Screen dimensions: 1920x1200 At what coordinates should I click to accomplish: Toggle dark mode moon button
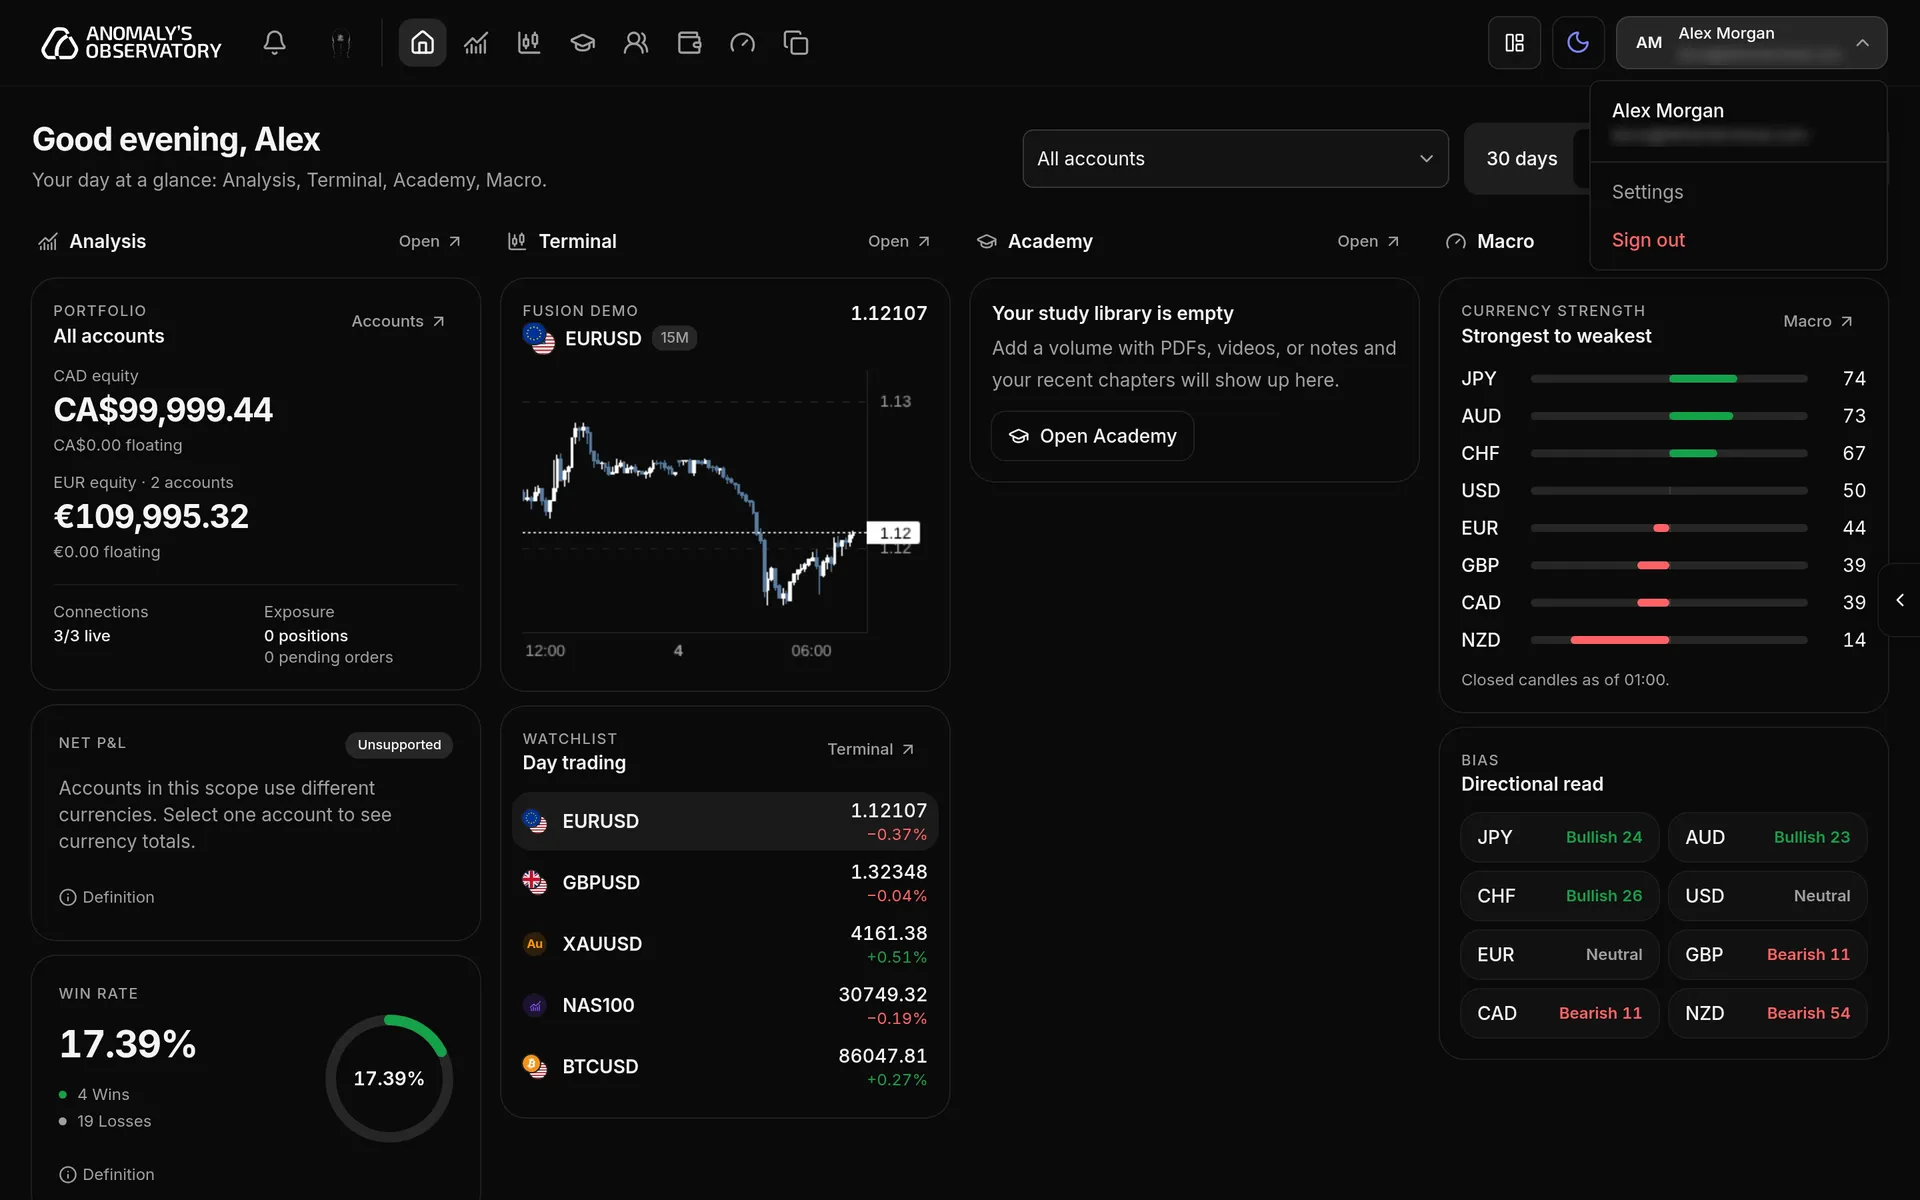coord(1578,43)
